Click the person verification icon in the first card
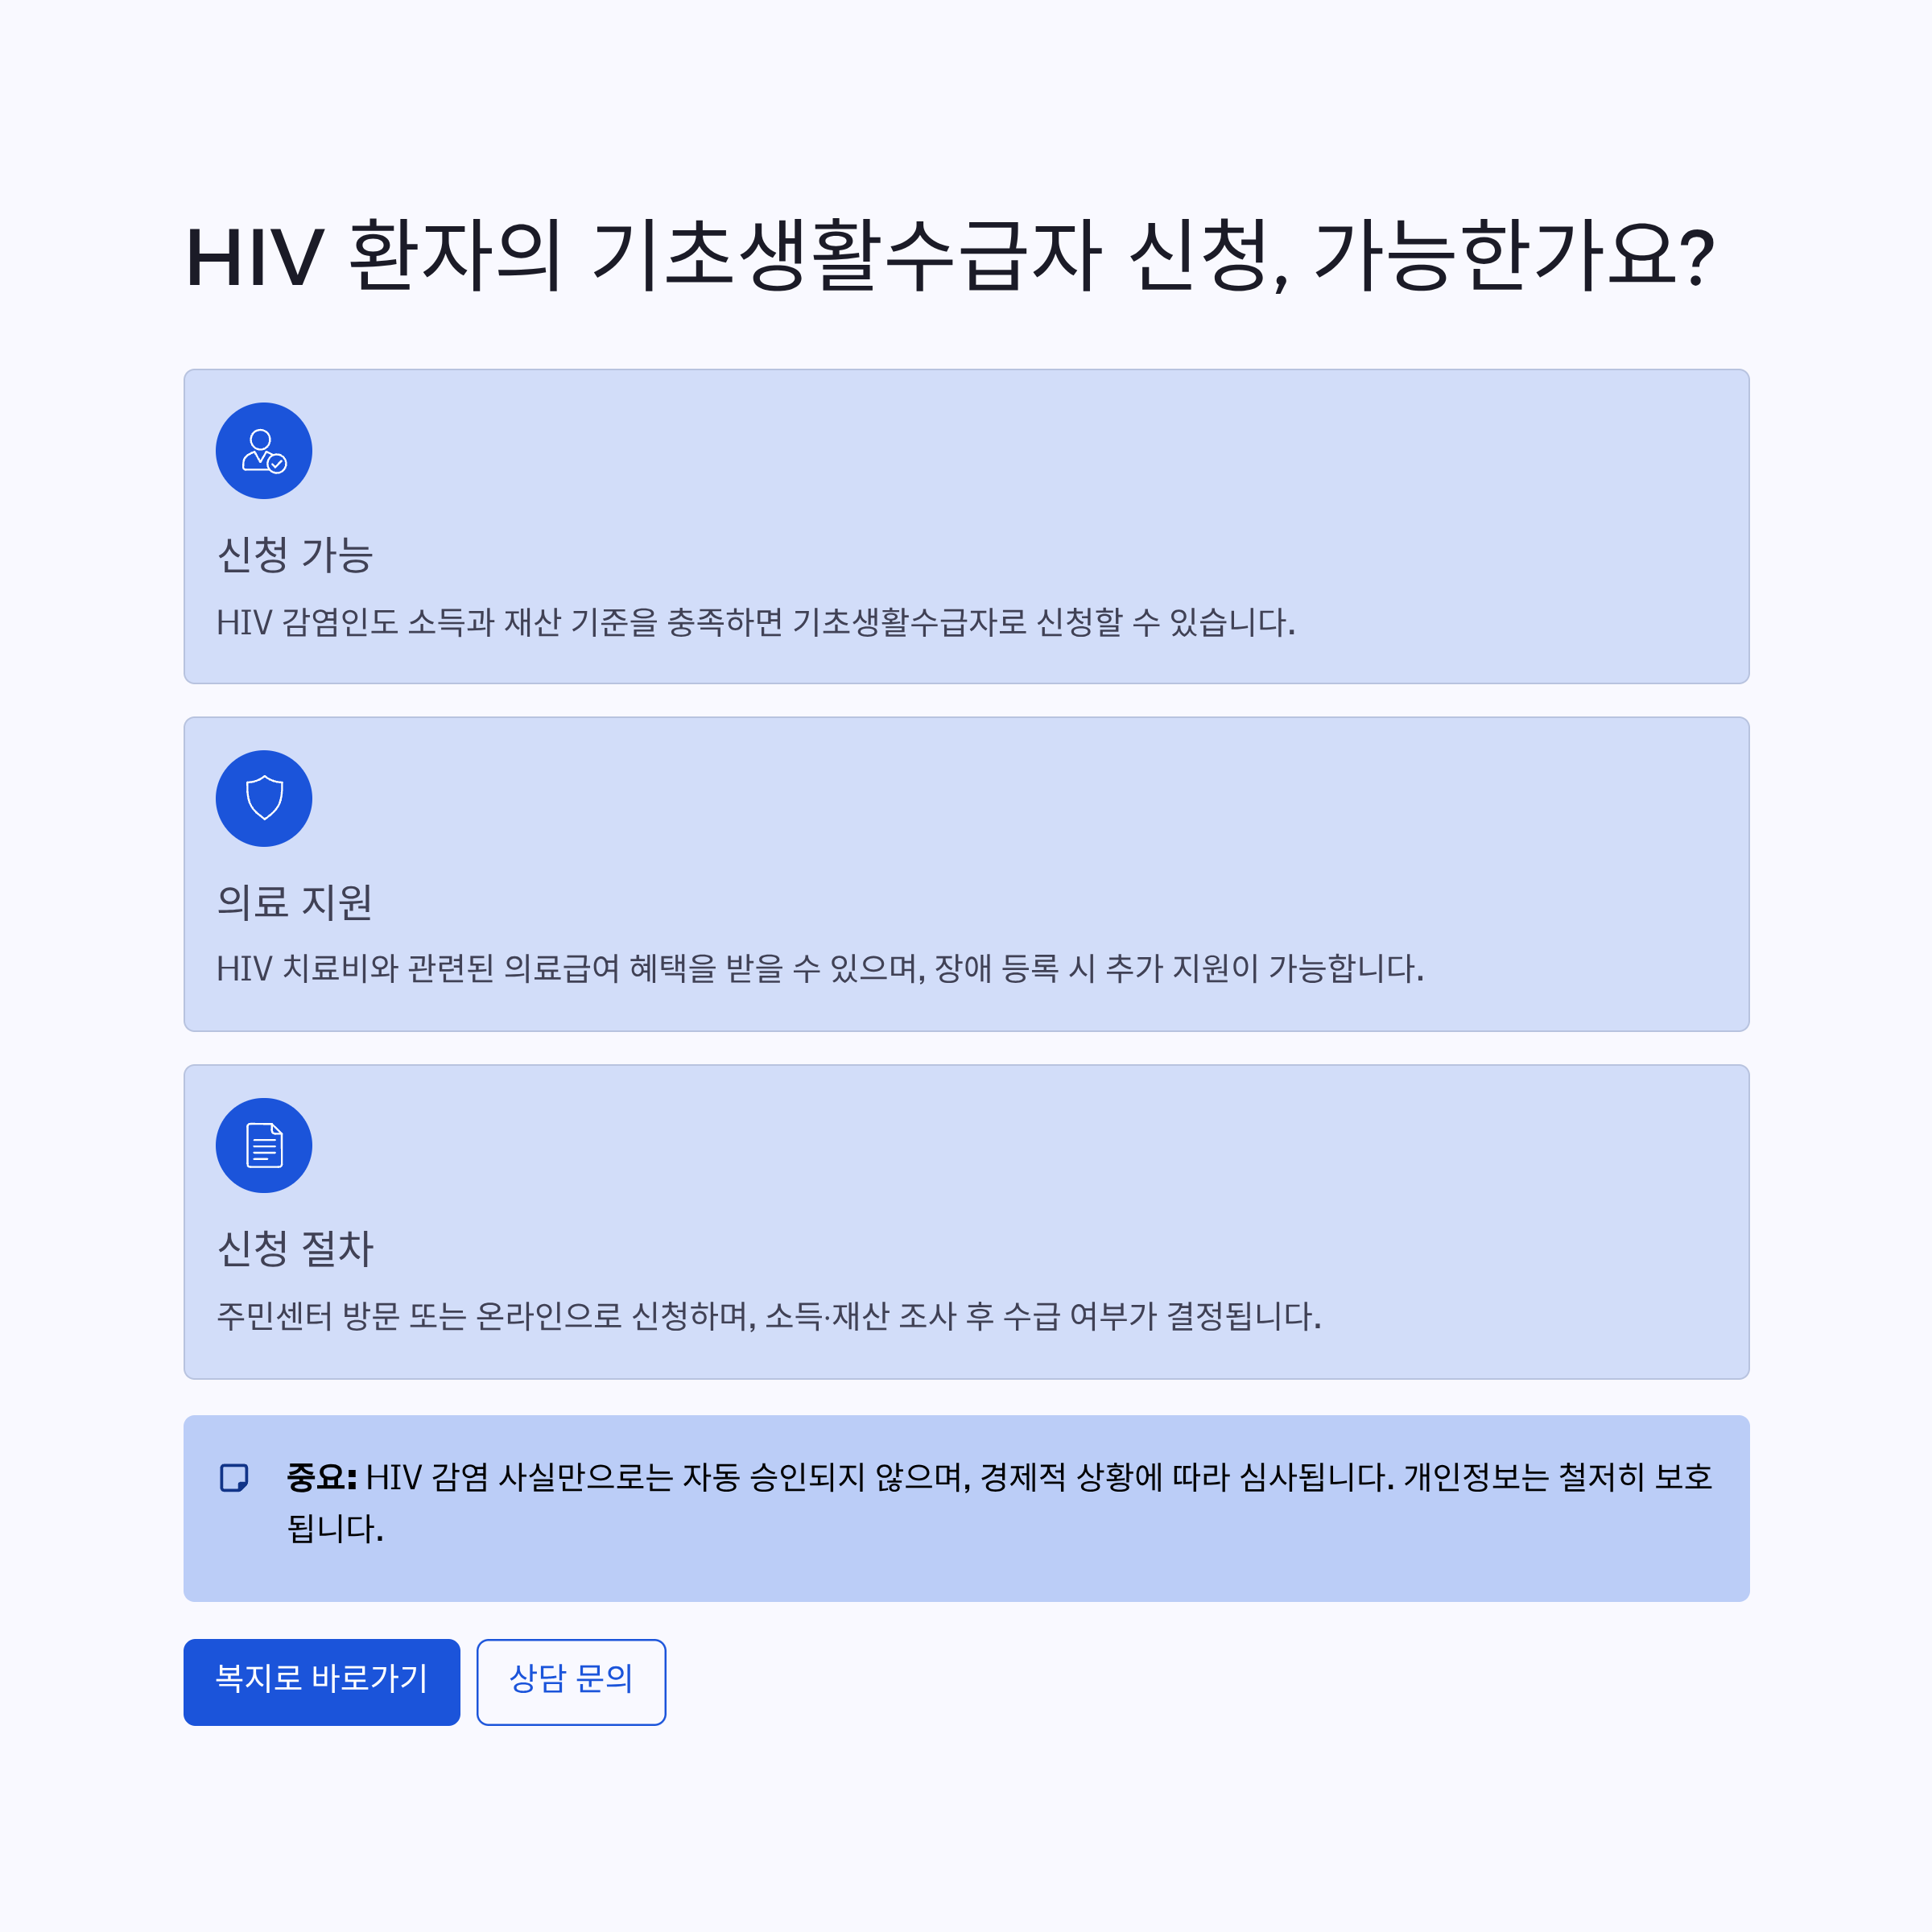Screen dimensions: 1932x1932 coord(263,450)
